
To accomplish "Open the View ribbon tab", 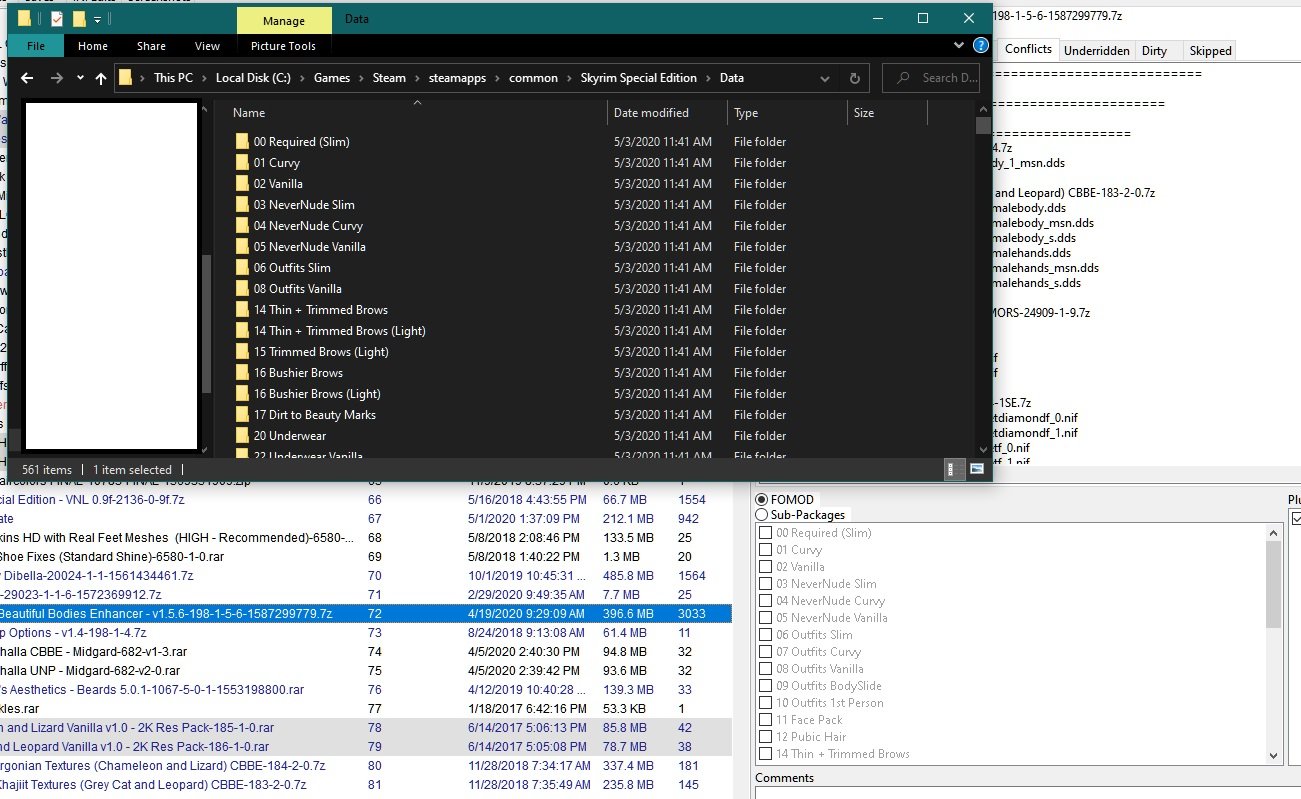I will (x=207, y=46).
